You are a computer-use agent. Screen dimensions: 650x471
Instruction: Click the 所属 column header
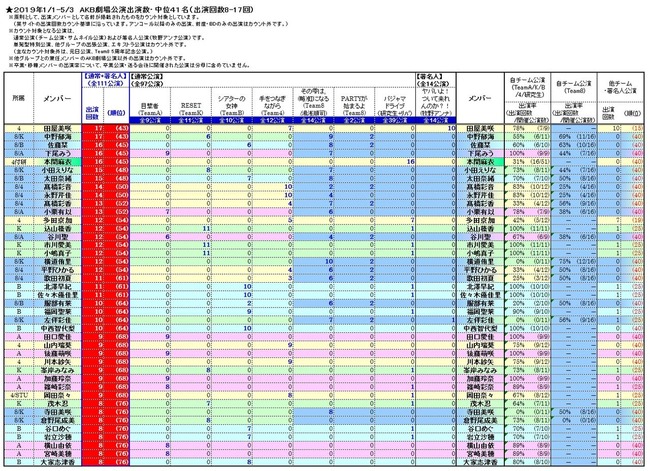(x=19, y=98)
